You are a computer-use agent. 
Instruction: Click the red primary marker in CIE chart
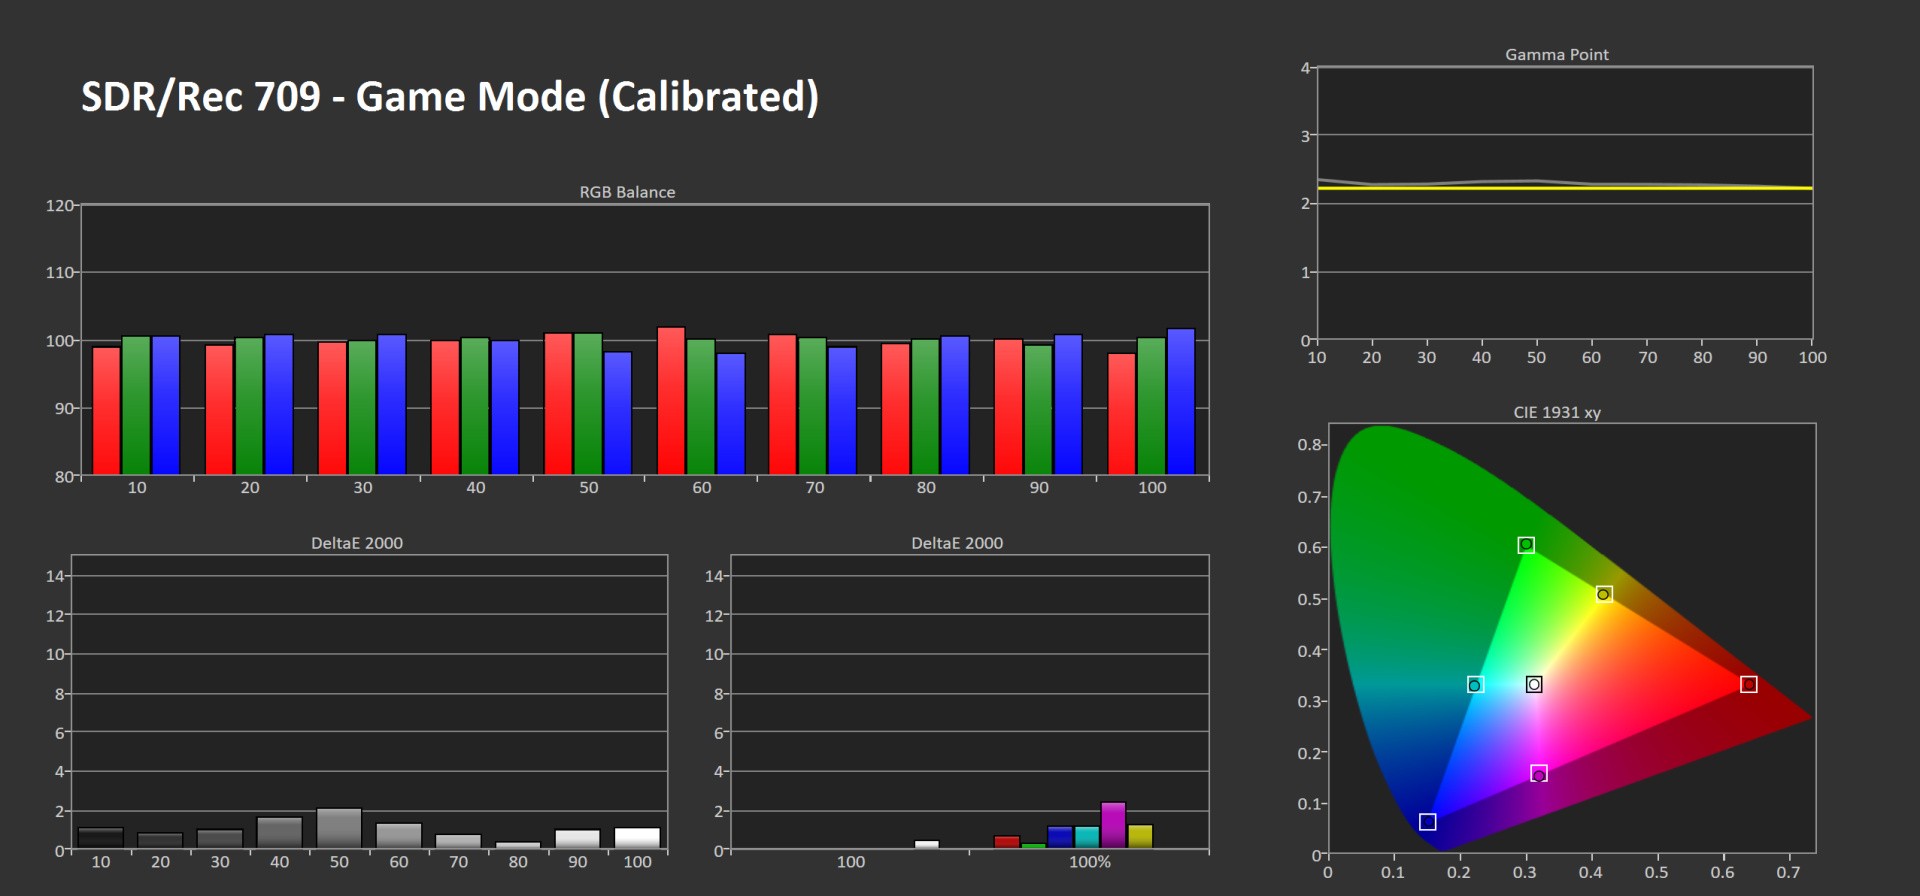(1748, 684)
